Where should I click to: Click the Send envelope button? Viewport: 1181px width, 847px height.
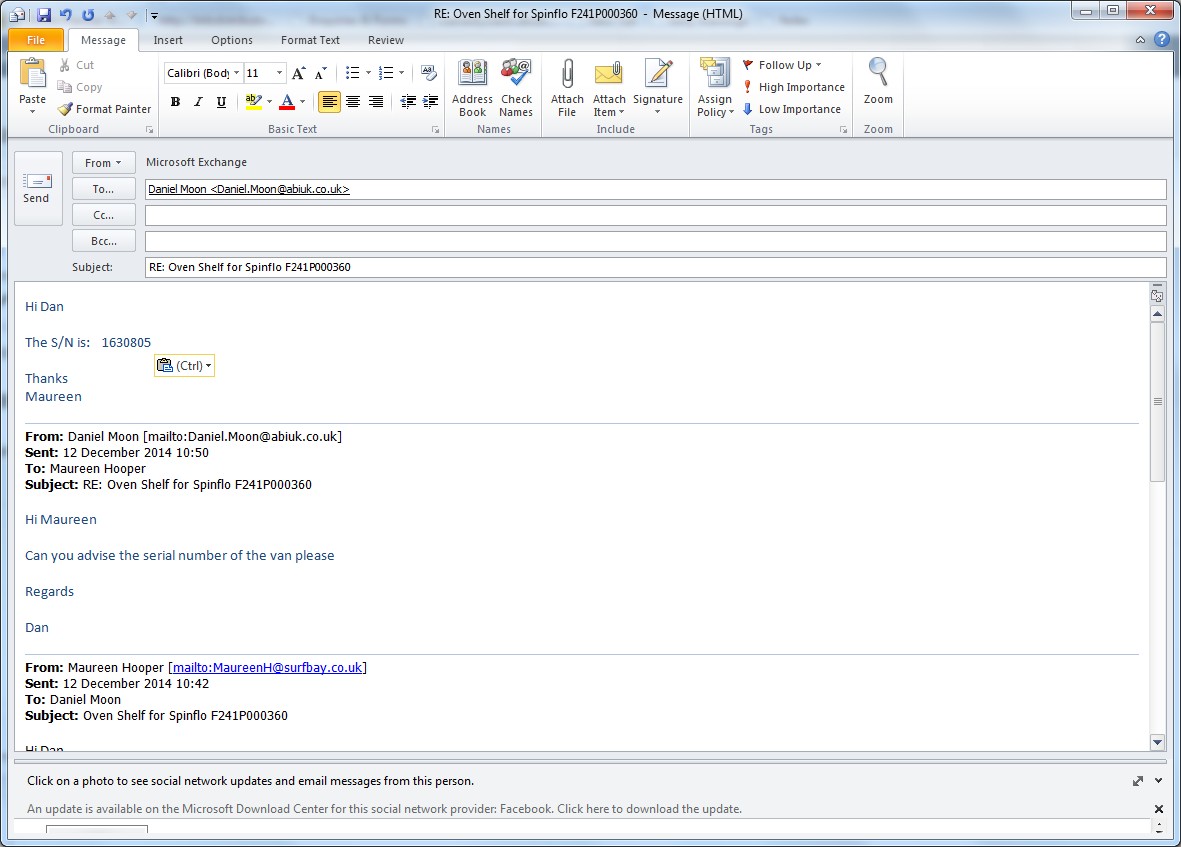(37, 188)
